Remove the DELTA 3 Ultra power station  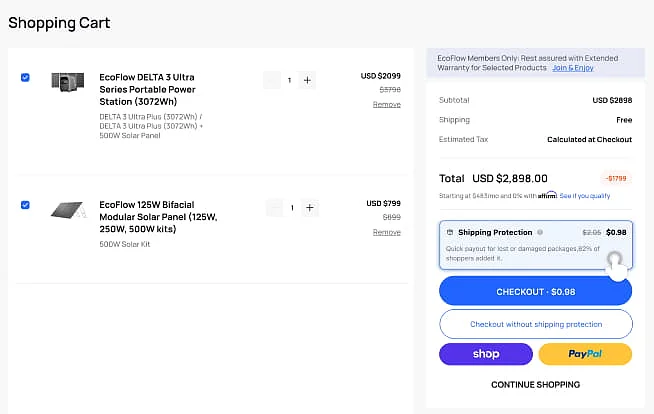[387, 105]
